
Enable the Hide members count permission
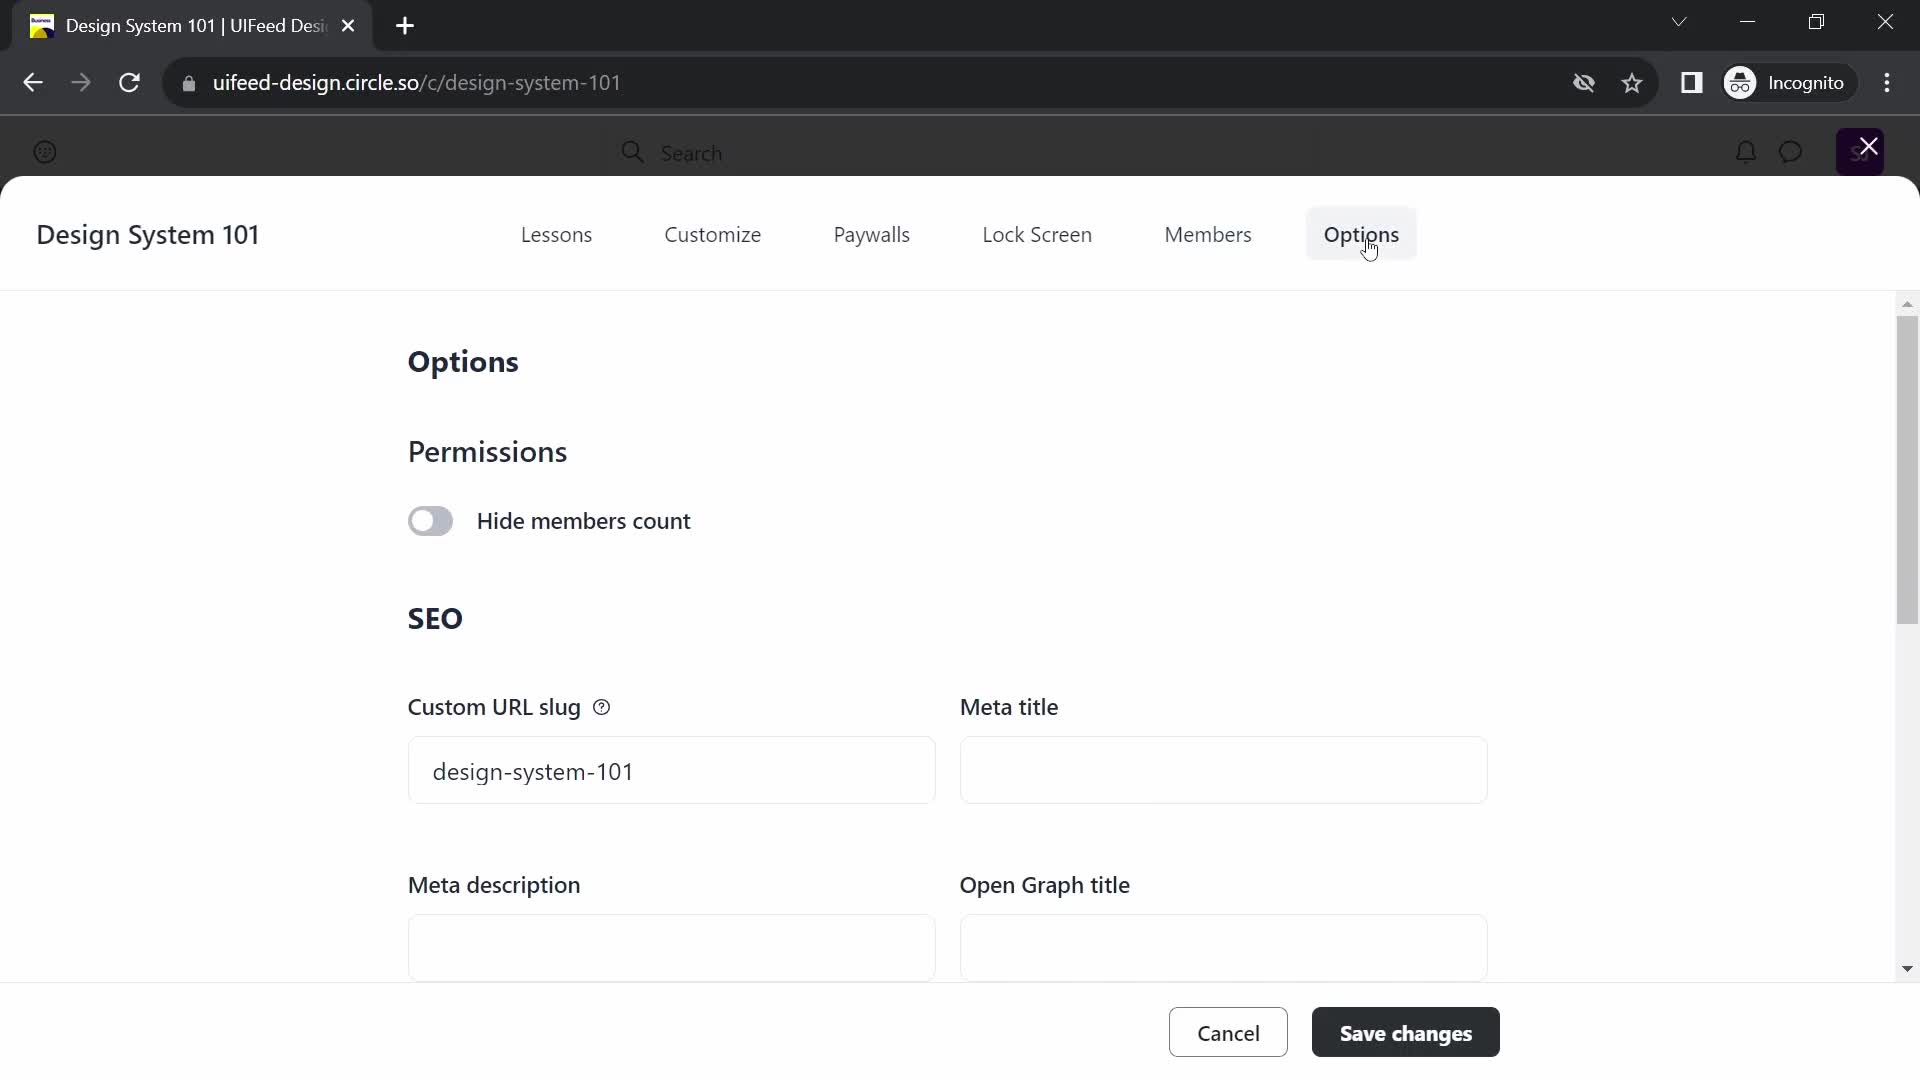pyautogui.click(x=431, y=521)
